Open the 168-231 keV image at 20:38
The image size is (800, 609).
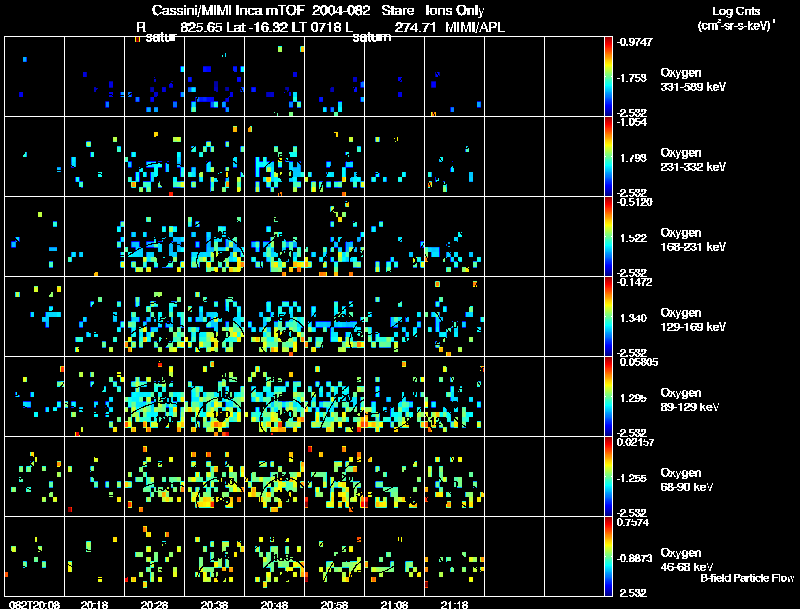point(215,236)
